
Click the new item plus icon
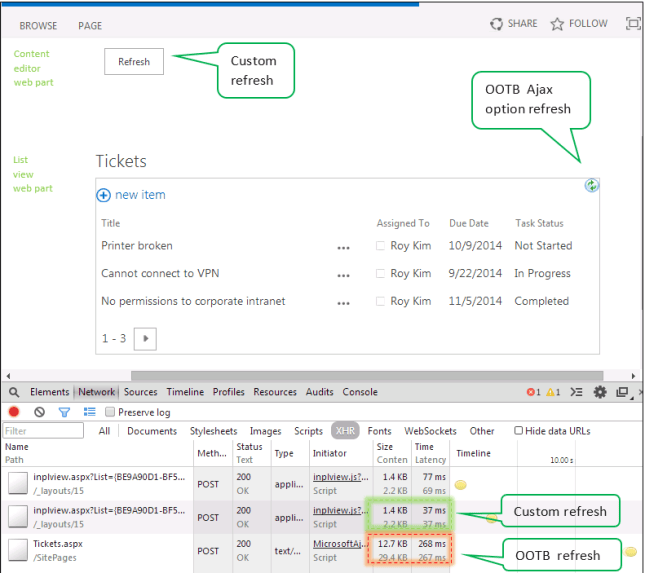pos(103,195)
